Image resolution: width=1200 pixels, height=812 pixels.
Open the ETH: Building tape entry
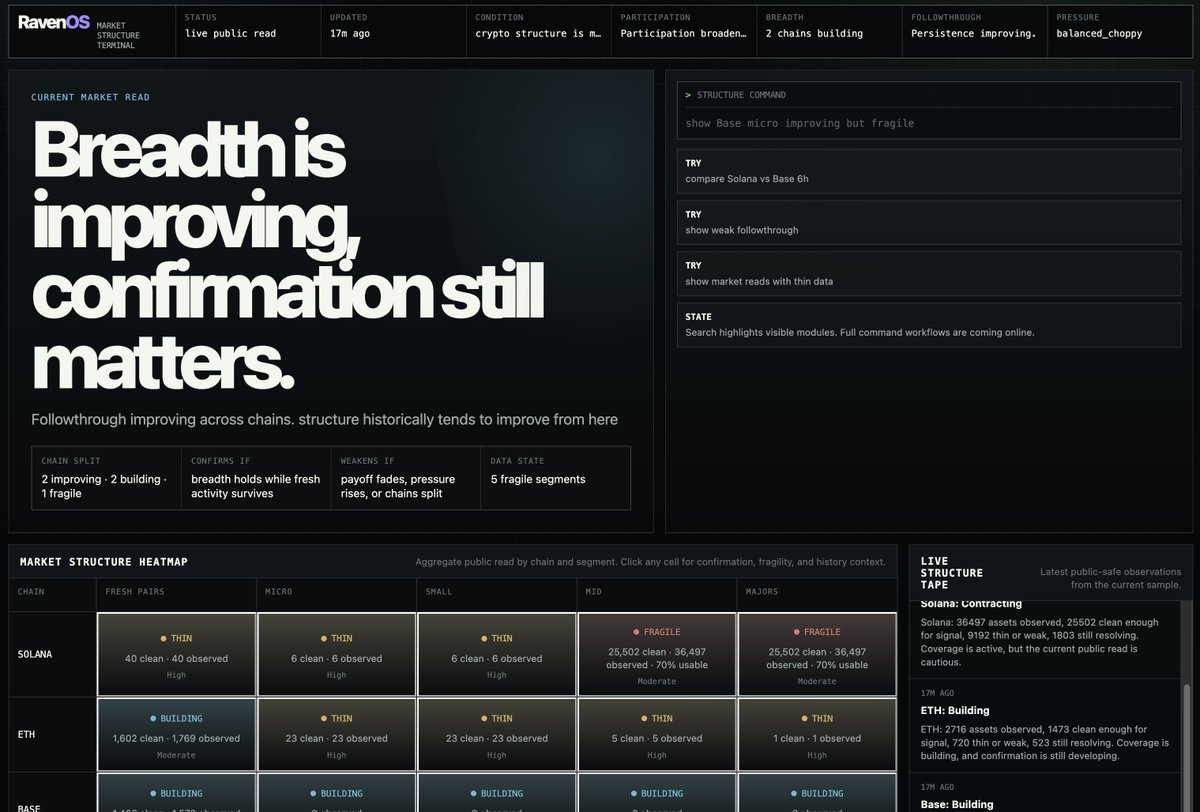tap(1045, 725)
